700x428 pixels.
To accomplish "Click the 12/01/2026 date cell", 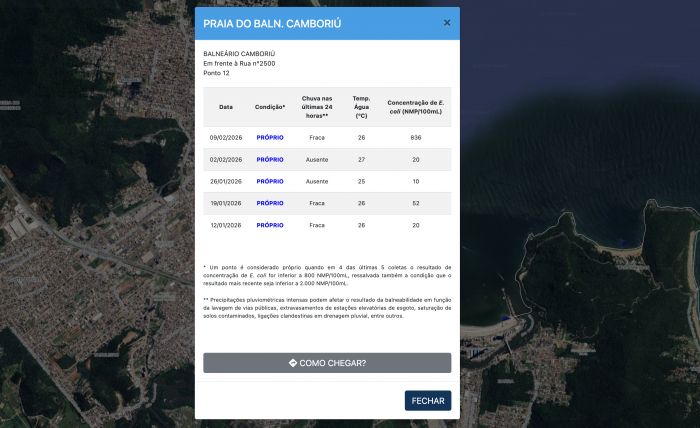I will [x=226, y=225].
